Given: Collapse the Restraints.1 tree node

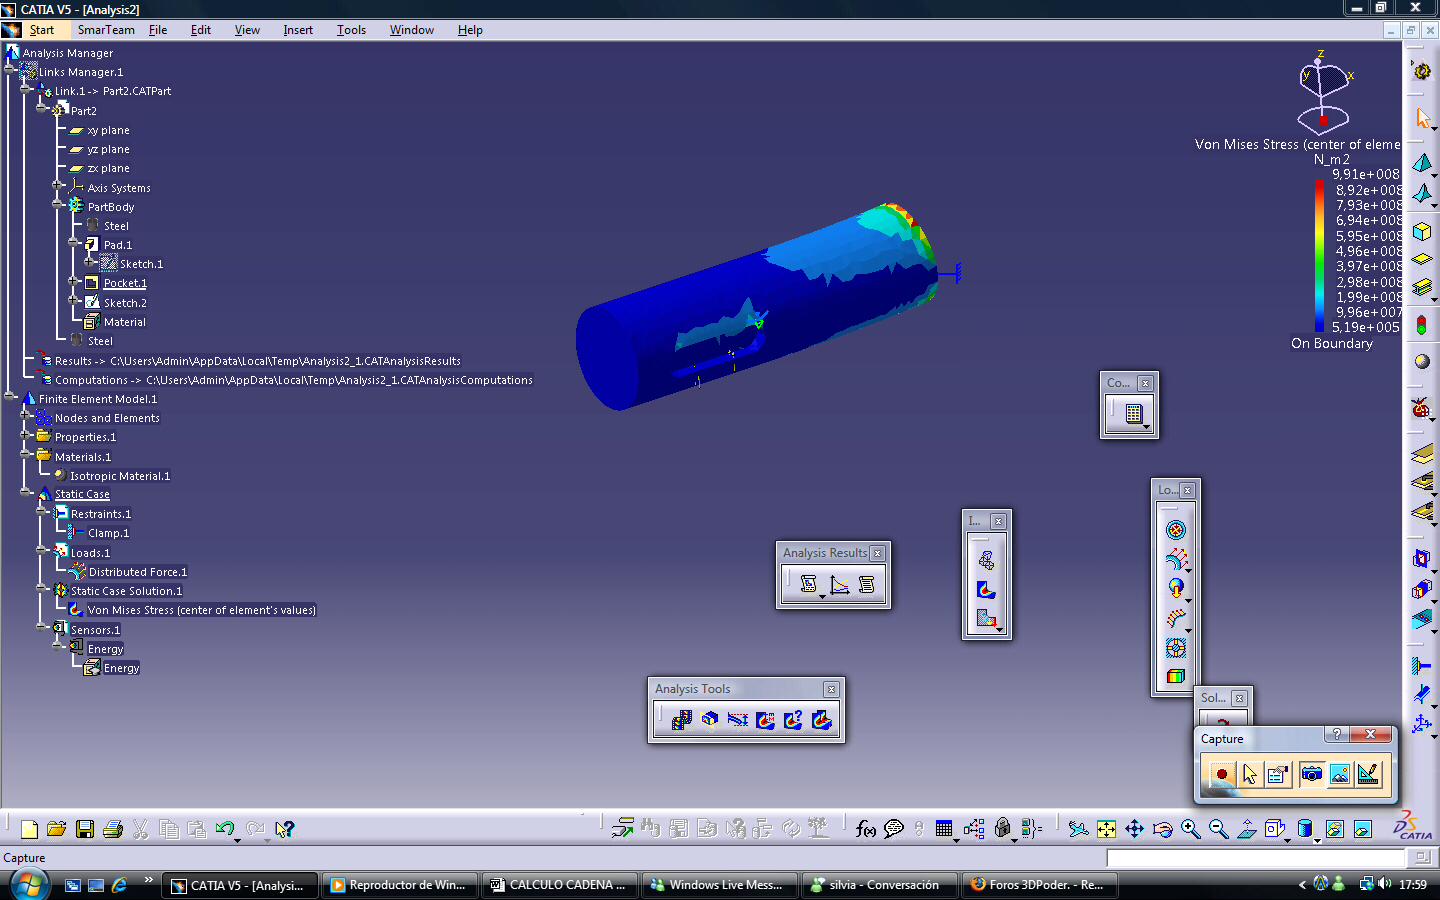Looking at the screenshot, I should pos(41,513).
